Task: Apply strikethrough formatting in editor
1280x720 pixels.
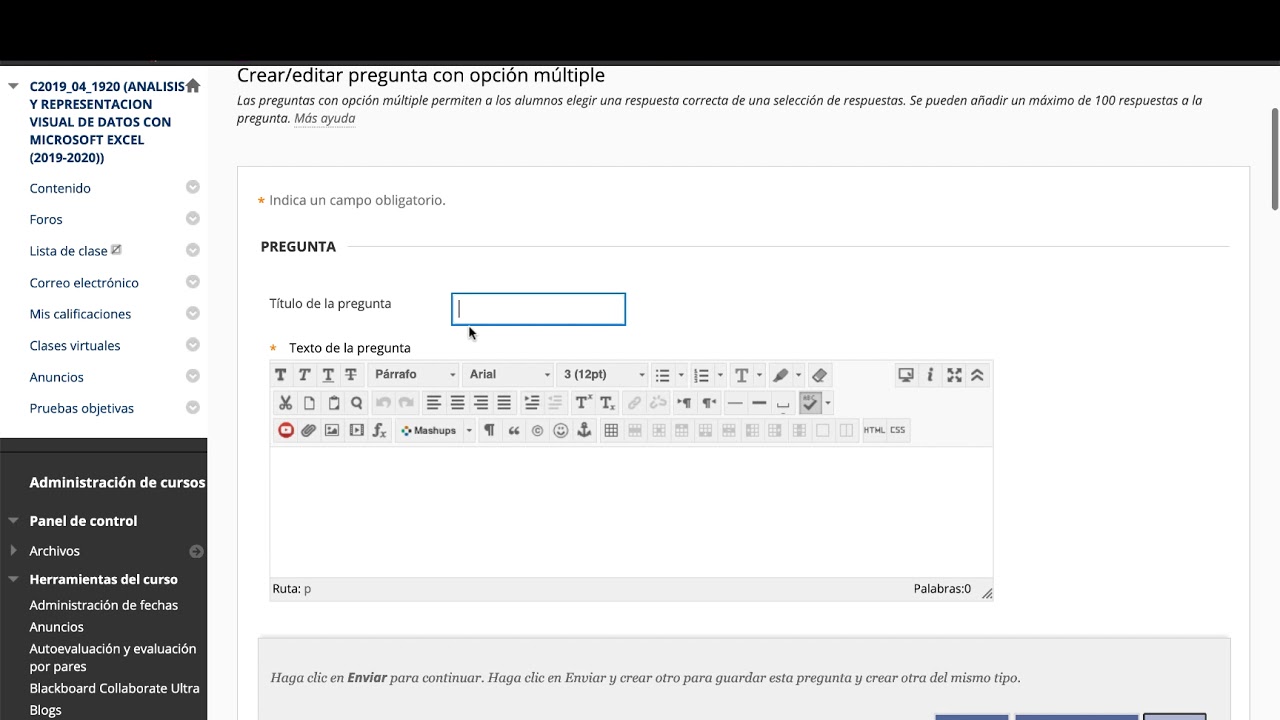Action: pyautogui.click(x=351, y=375)
